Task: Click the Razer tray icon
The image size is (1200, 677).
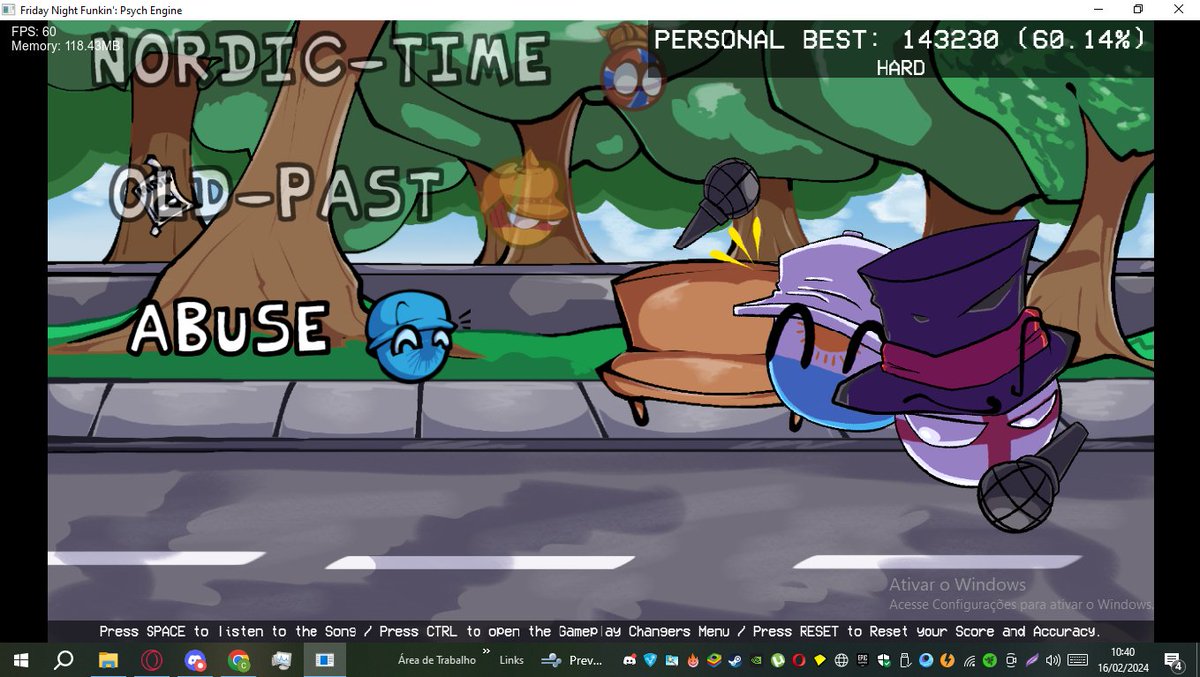Action: pyautogui.click(x=989, y=660)
